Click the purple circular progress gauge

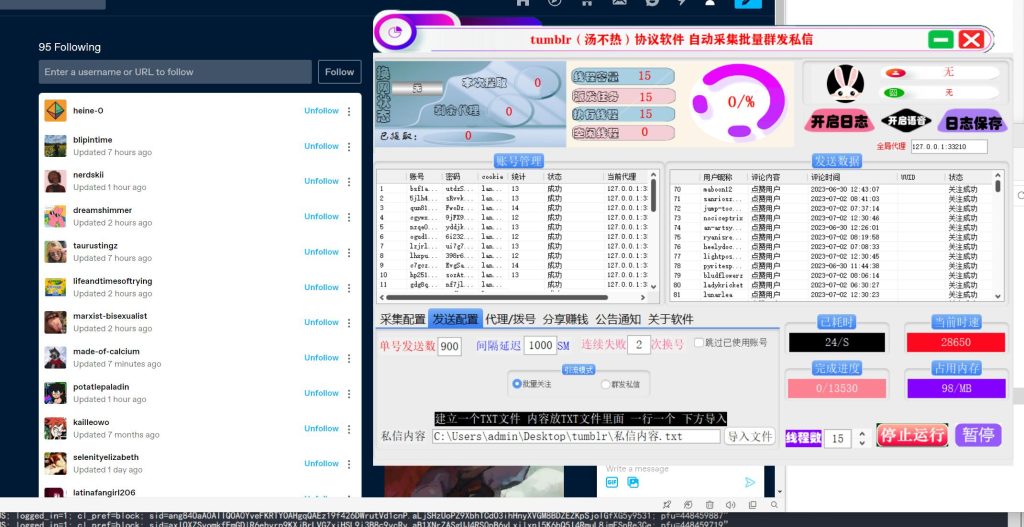(739, 101)
